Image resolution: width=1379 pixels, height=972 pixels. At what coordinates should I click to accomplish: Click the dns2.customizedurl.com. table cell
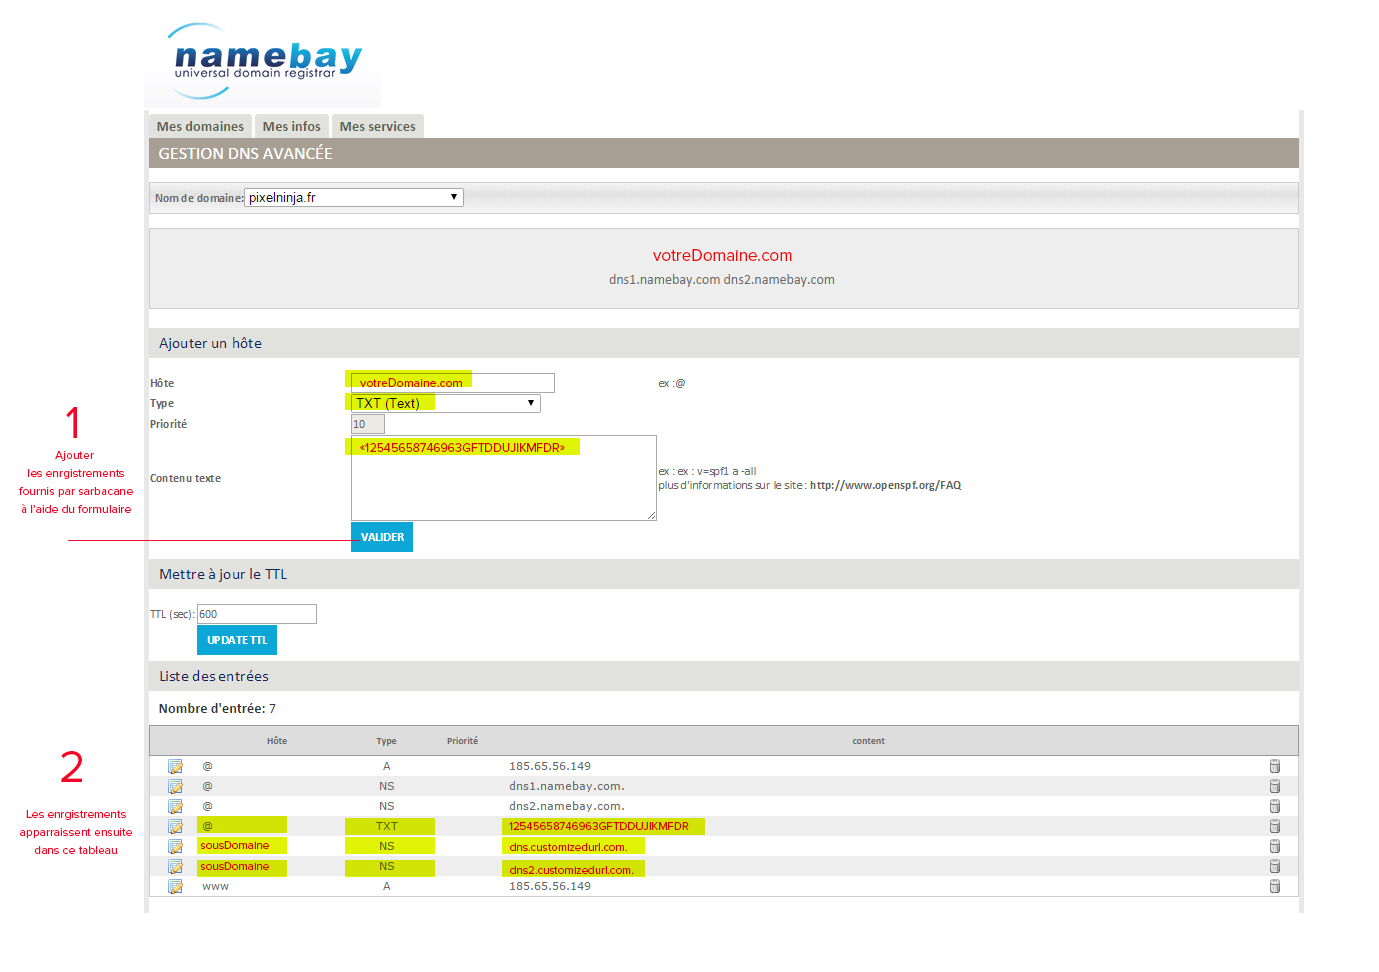(573, 869)
